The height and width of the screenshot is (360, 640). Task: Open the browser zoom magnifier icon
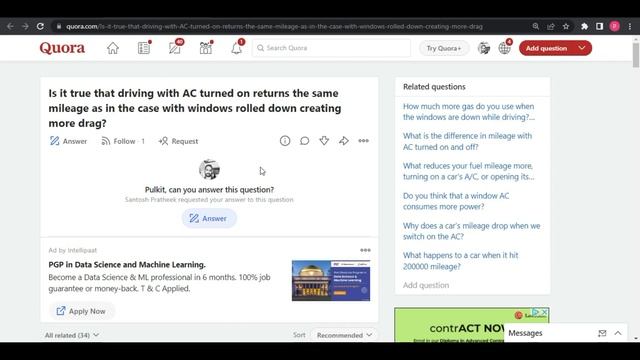536,27
